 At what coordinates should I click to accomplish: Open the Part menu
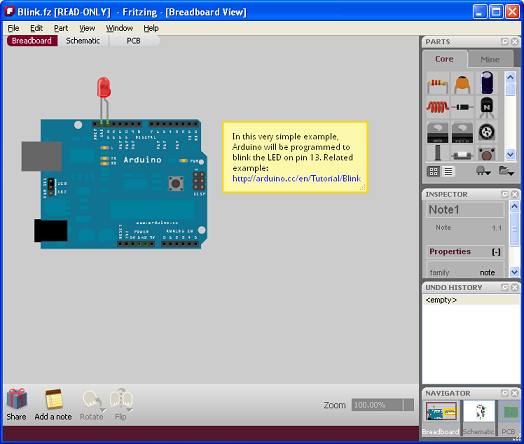coord(61,28)
